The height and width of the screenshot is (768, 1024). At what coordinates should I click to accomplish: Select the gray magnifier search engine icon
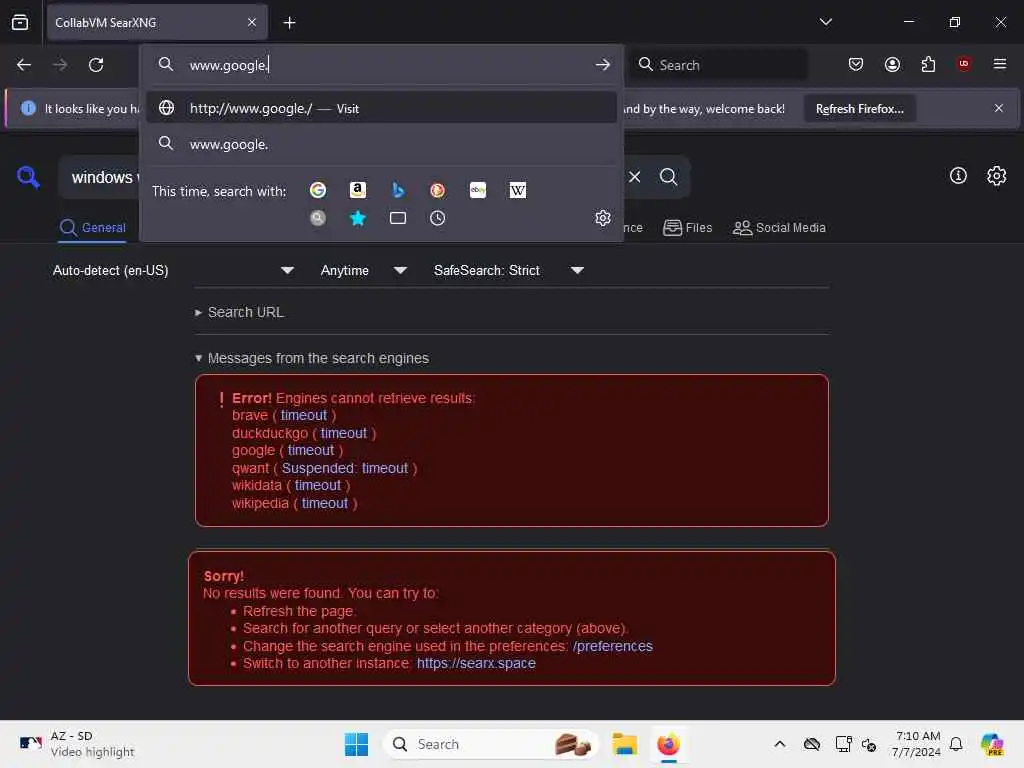coord(318,218)
